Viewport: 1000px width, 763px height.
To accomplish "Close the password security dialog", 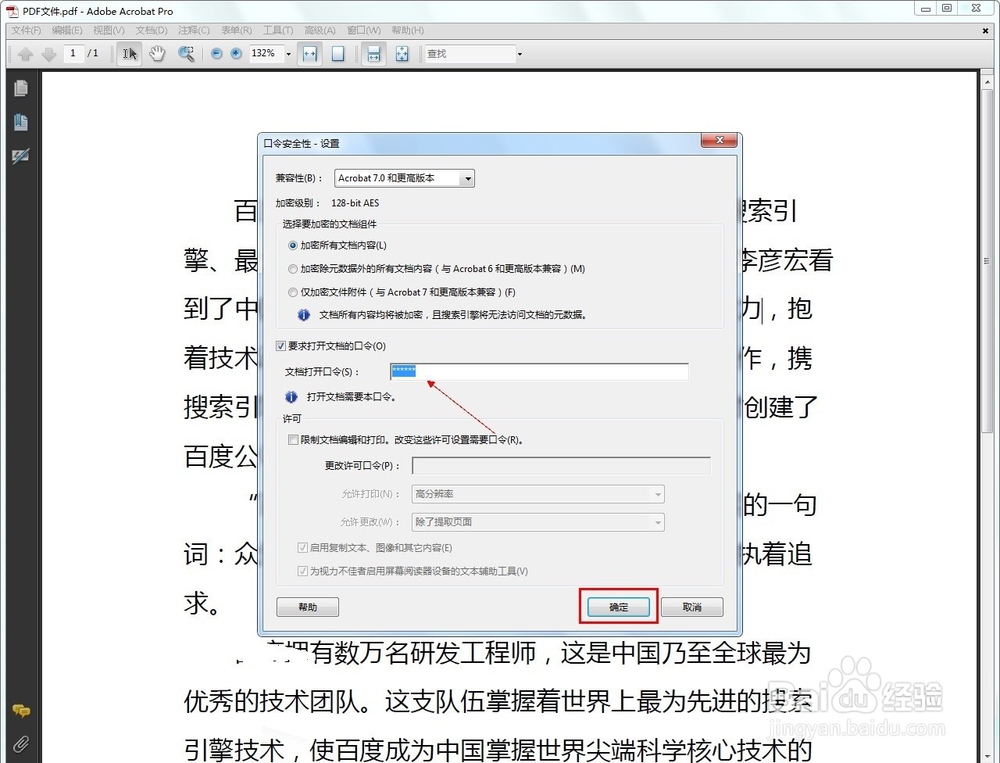I will pos(719,140).
